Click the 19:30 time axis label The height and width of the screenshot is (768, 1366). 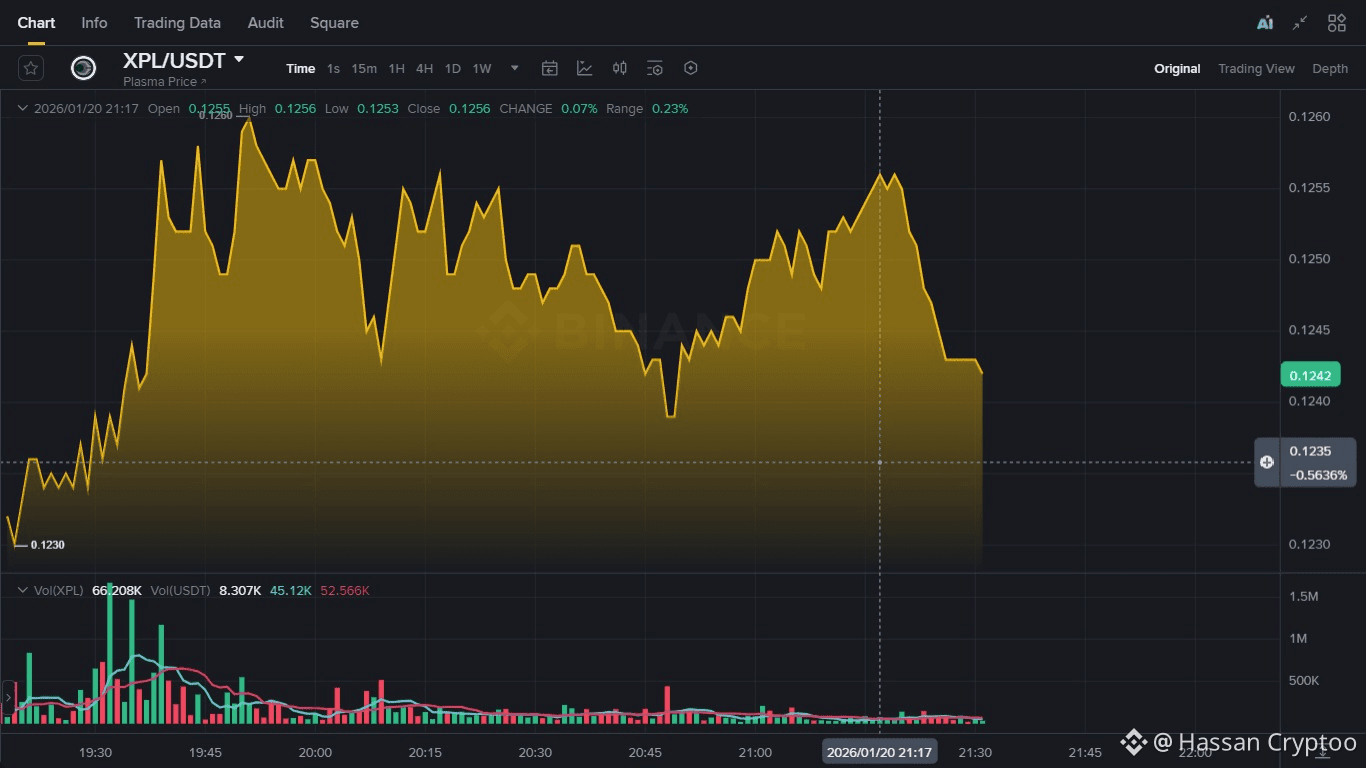[95, 752]
